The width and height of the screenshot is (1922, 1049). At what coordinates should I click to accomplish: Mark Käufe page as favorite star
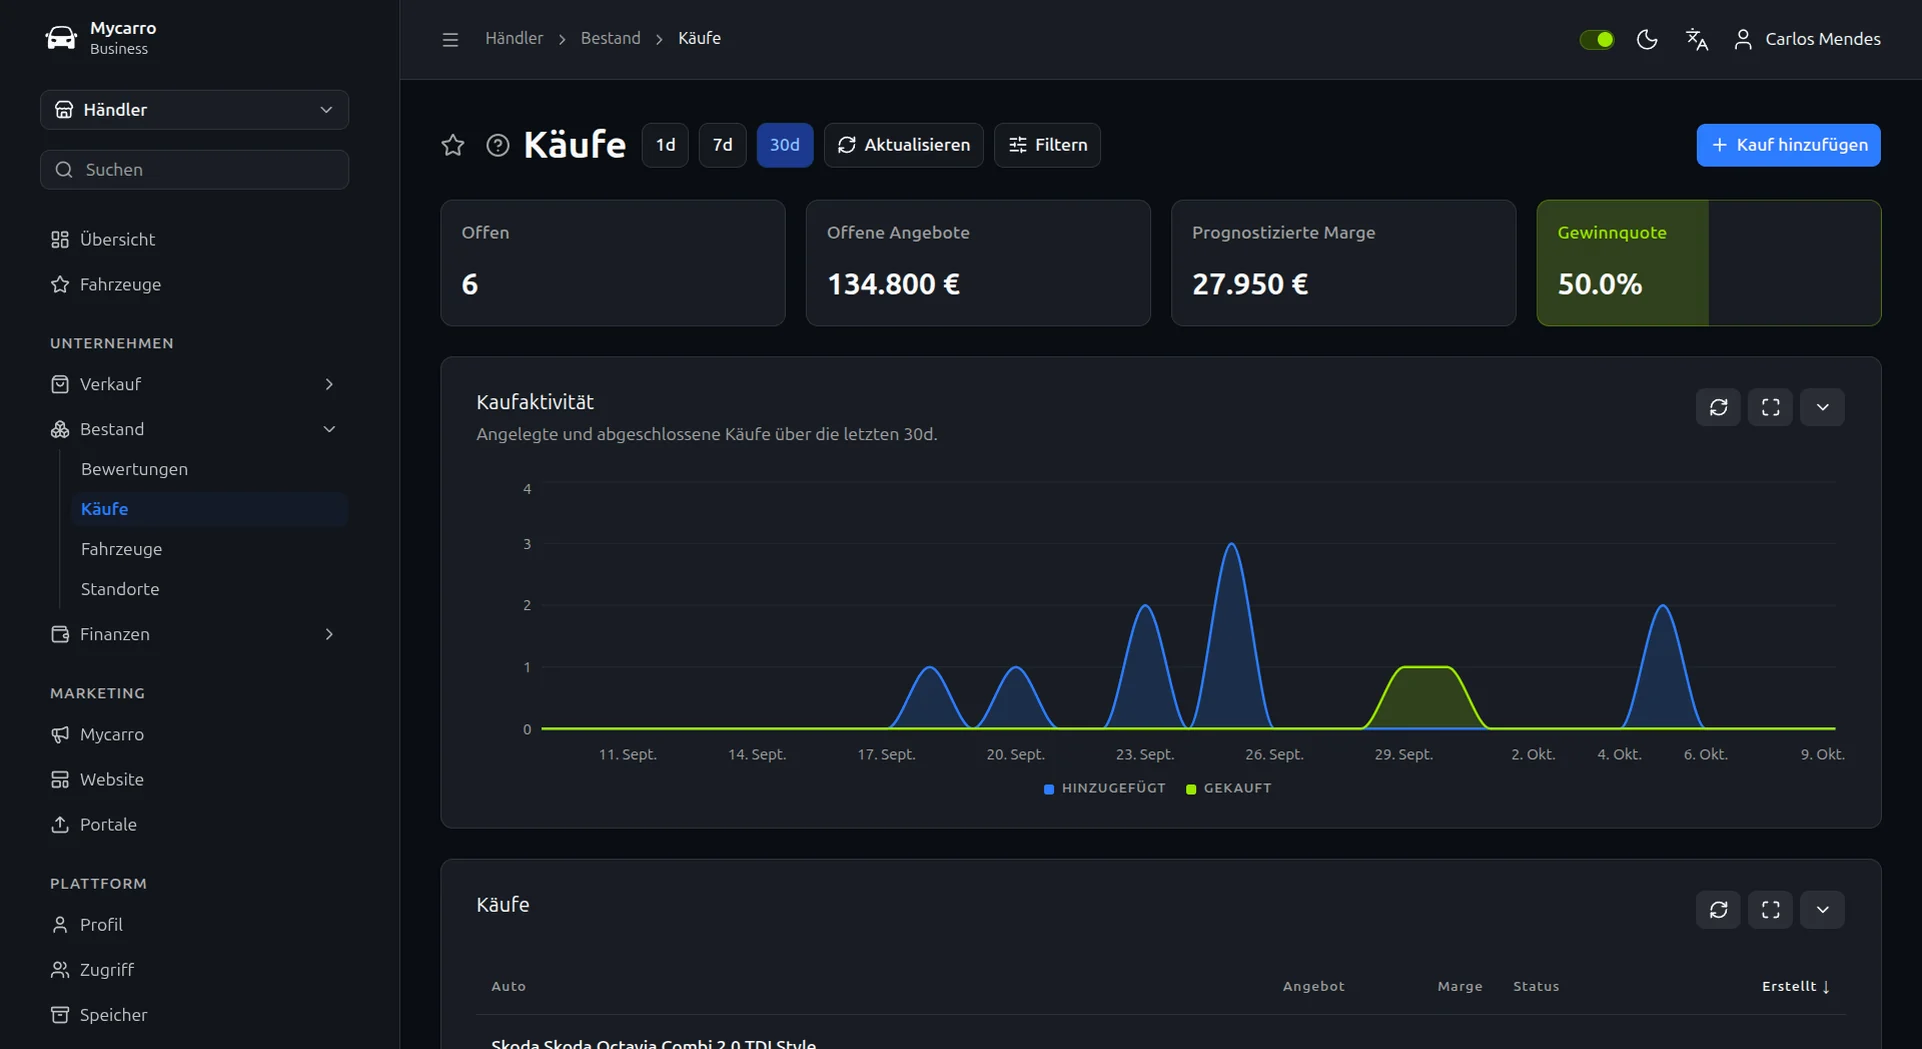click(453, 145)
